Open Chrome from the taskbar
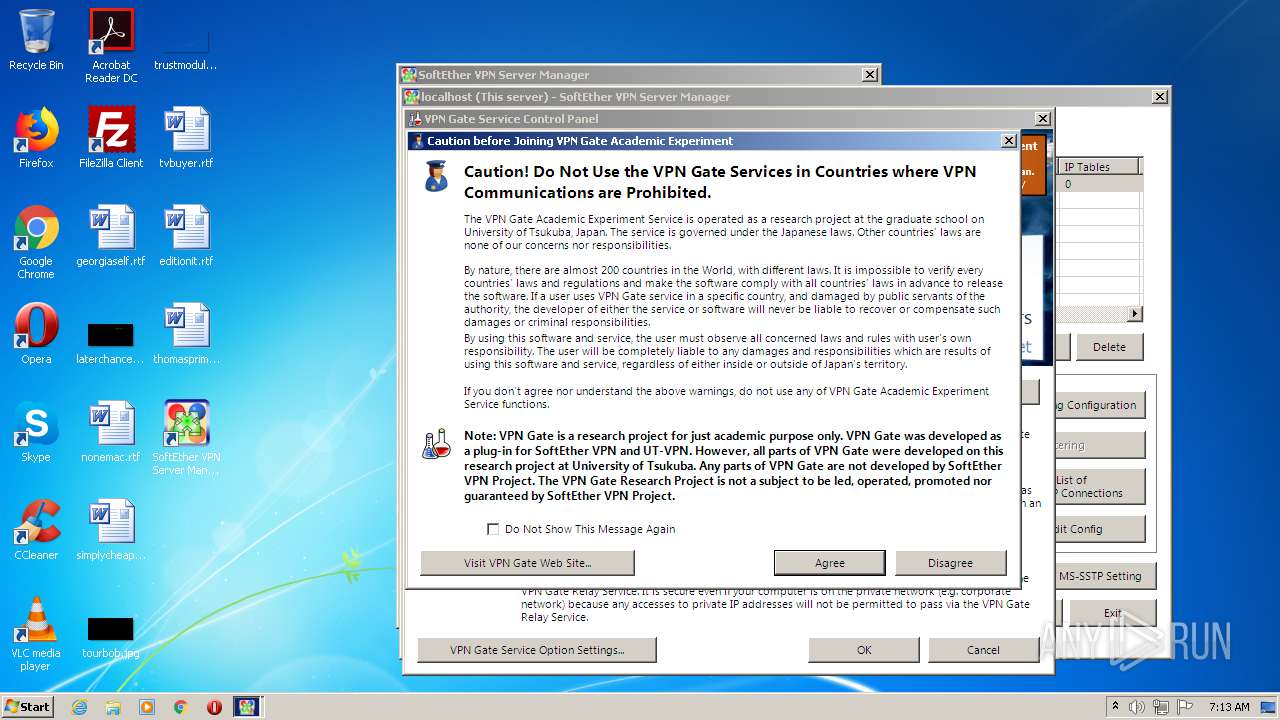 click(x=181, y=707)
